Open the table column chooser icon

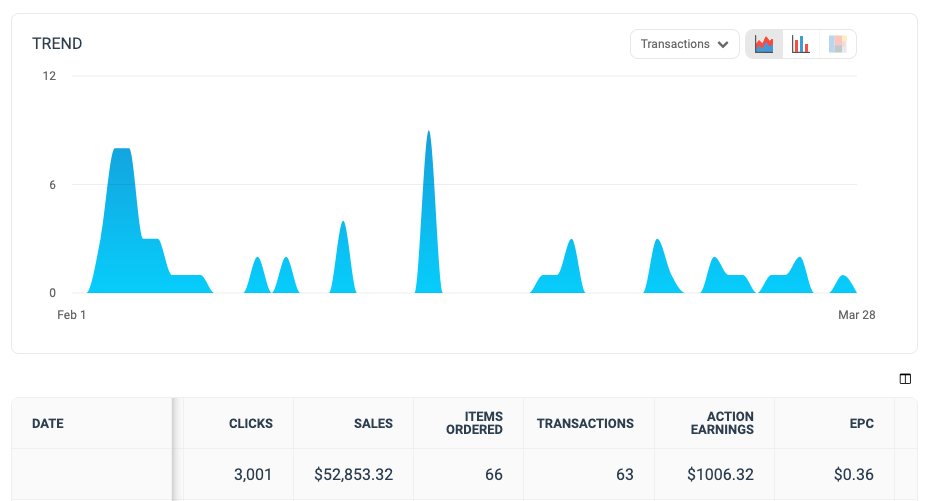(x=905, y=379)
